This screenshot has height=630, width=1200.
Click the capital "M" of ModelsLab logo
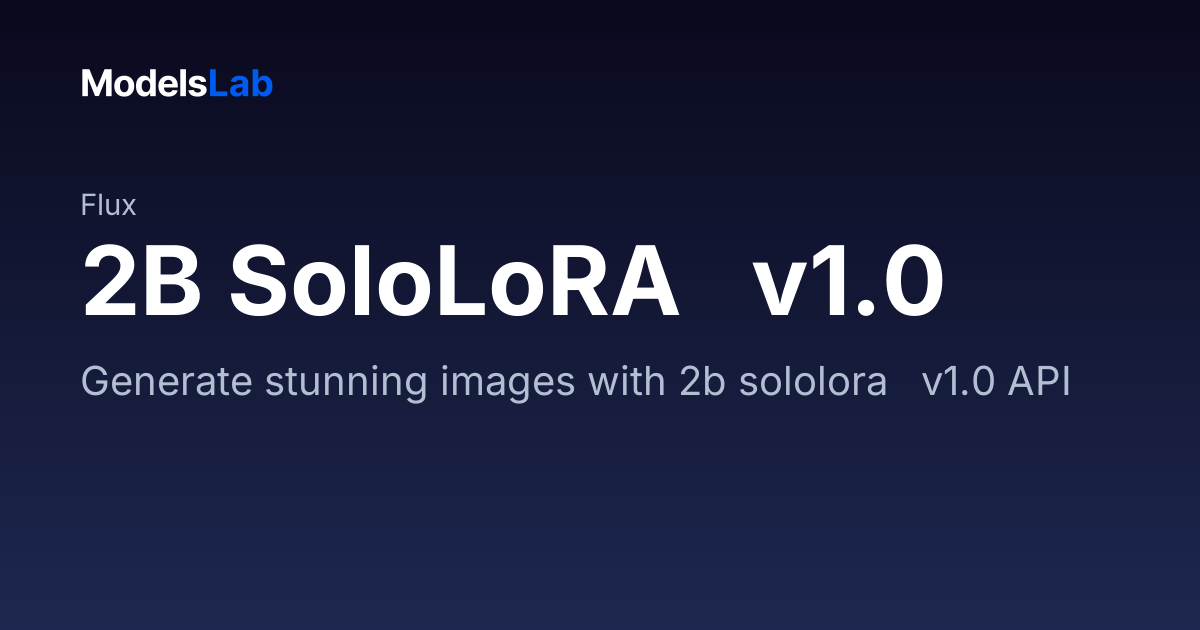coord(95,84)
